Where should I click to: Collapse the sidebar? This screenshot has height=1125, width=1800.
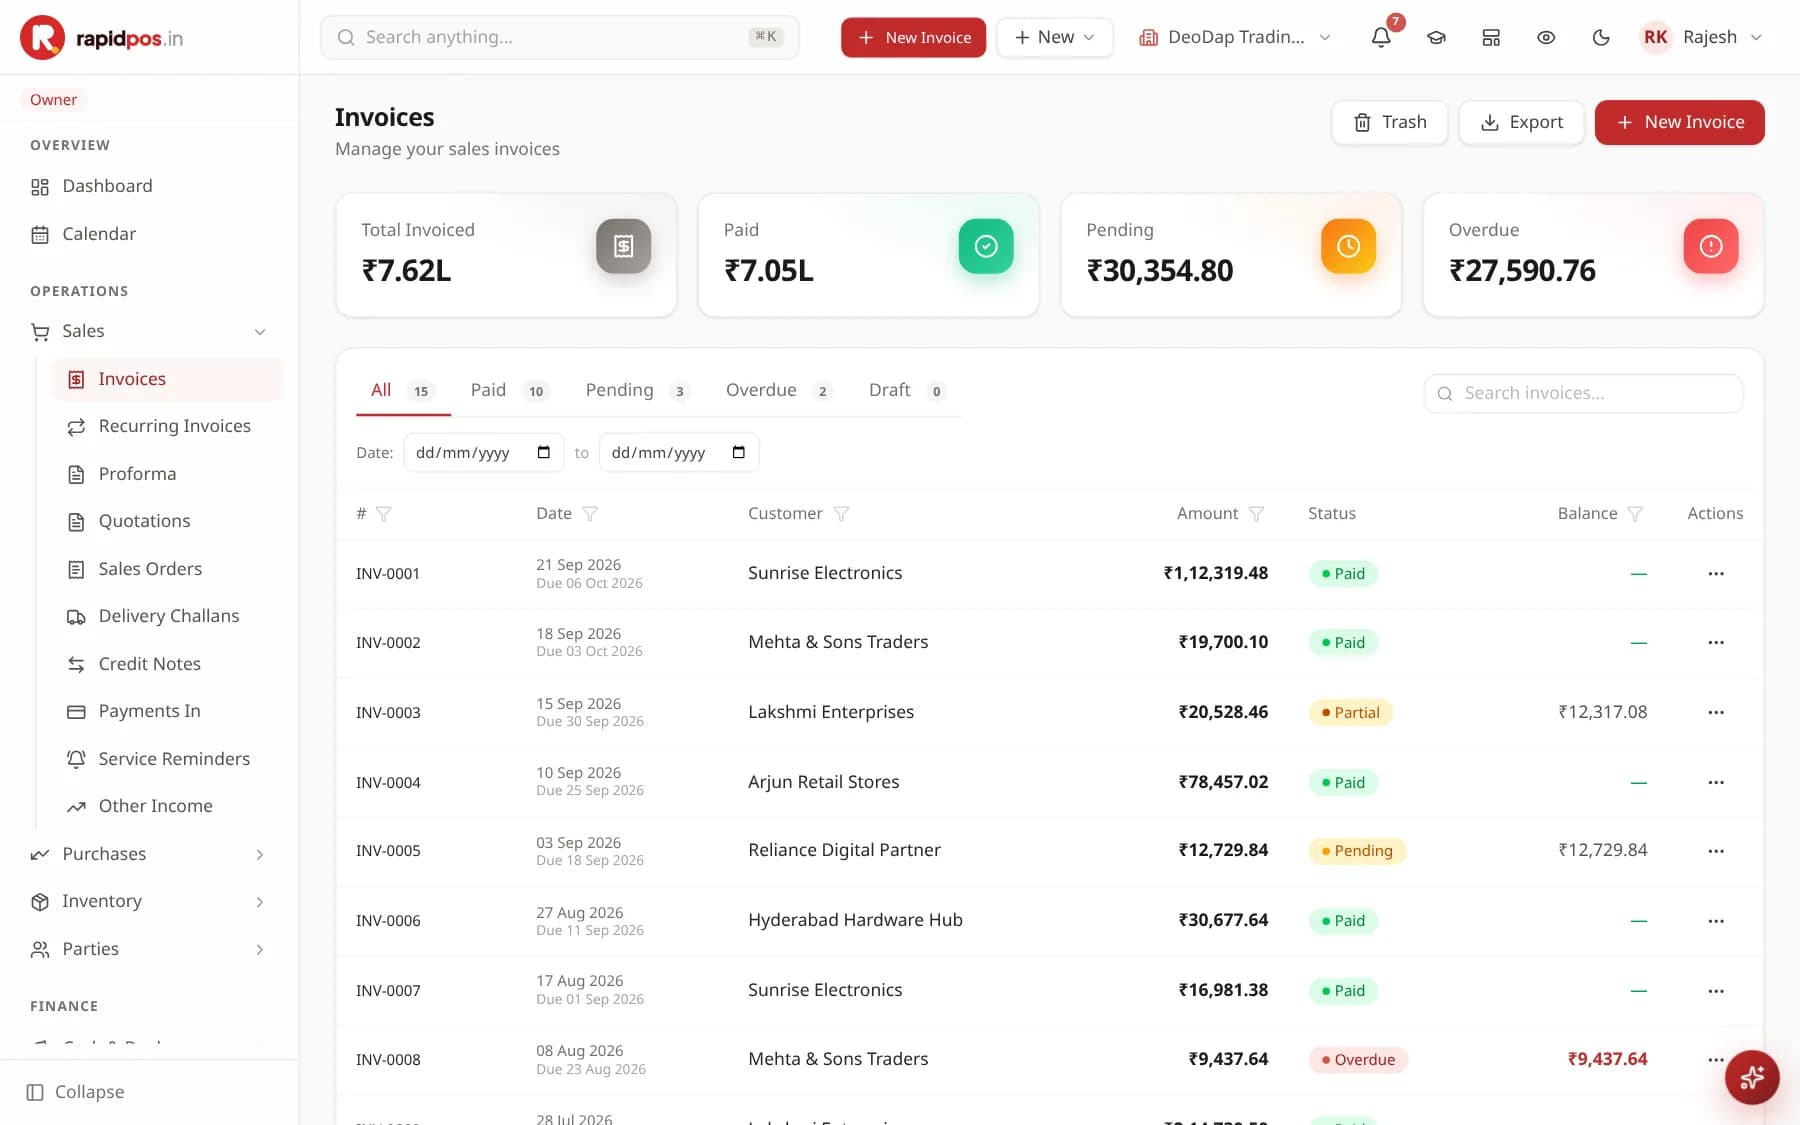coord(76,1092)
